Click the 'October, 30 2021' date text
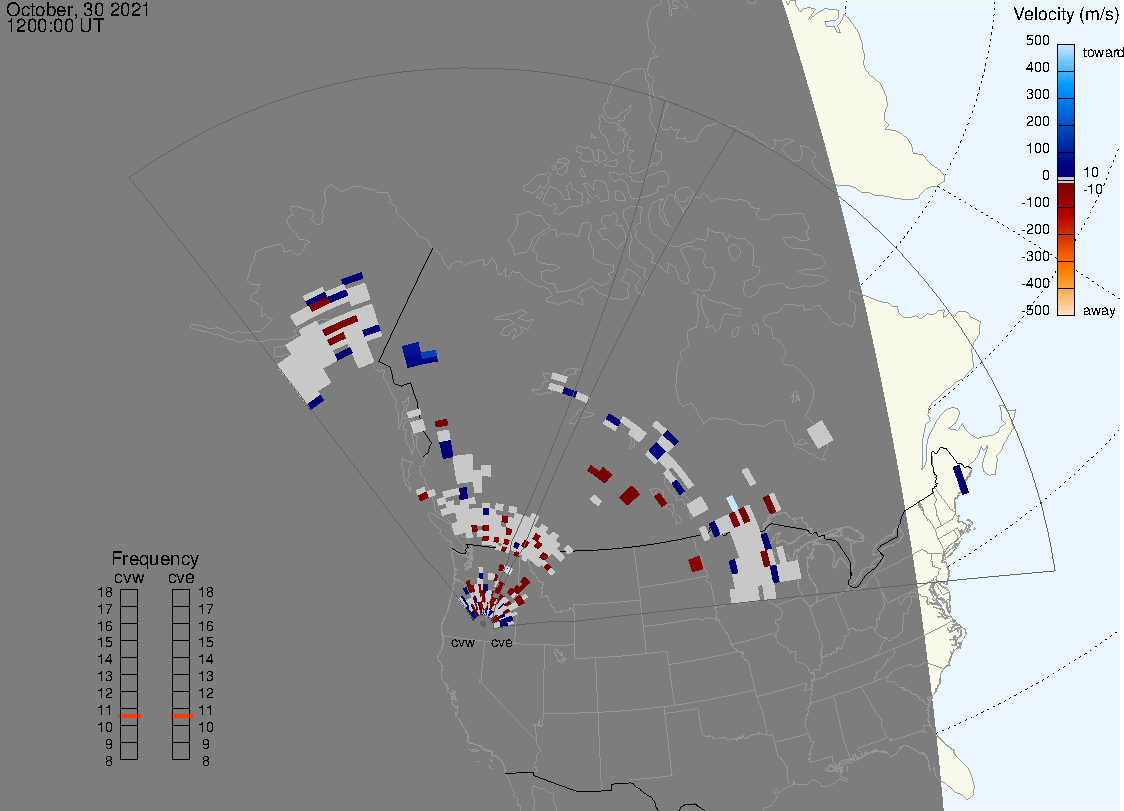Screen dimensions: 1124x811 pyautogui.click(x=77, y=9)
